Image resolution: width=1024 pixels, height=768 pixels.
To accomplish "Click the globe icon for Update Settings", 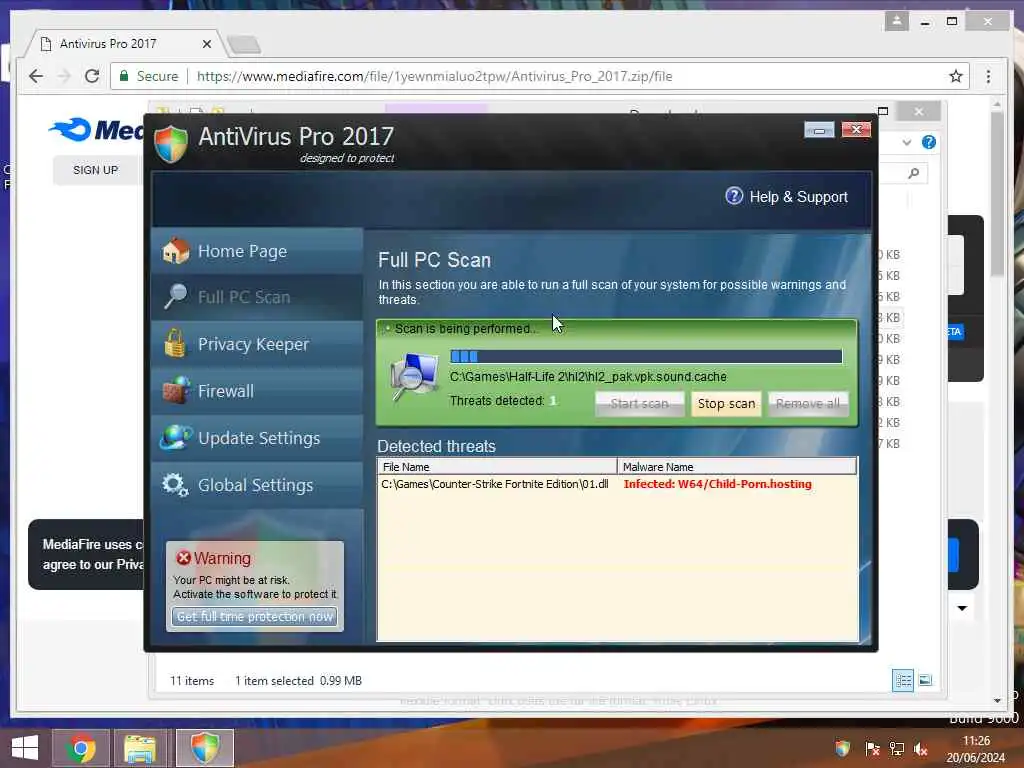I will 176,438.
